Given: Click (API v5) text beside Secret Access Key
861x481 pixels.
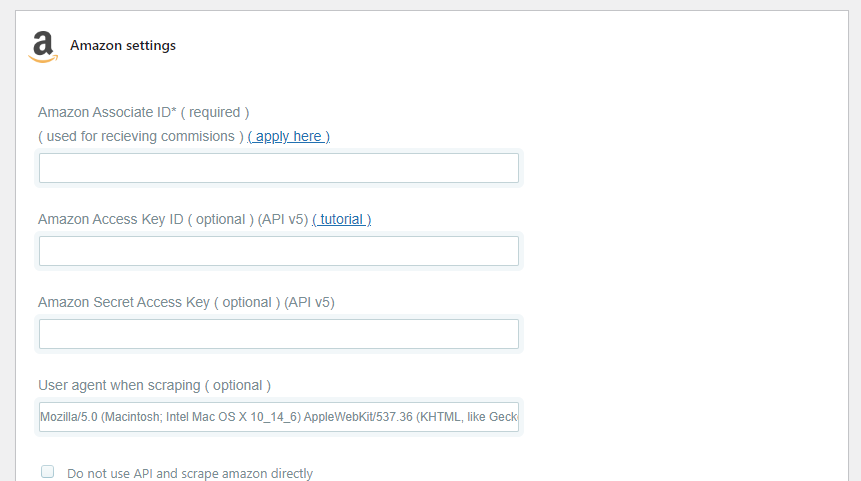Looking at the screenshot, I should click(309, 302).
